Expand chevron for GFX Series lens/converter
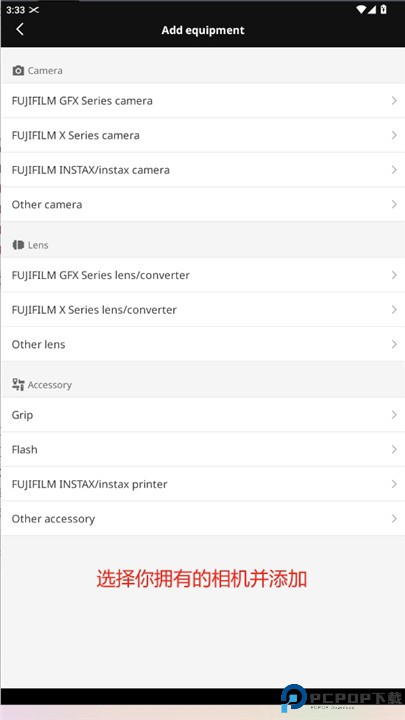Viewport: 405px width, 720px height. (394, 275)
